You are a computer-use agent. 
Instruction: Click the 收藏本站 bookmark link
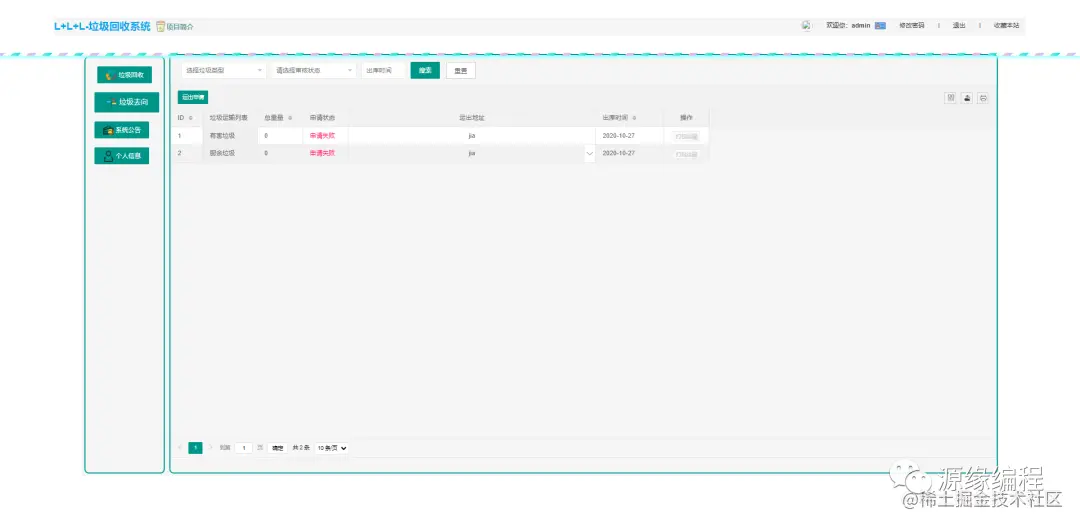click(x=1006, y=25)
